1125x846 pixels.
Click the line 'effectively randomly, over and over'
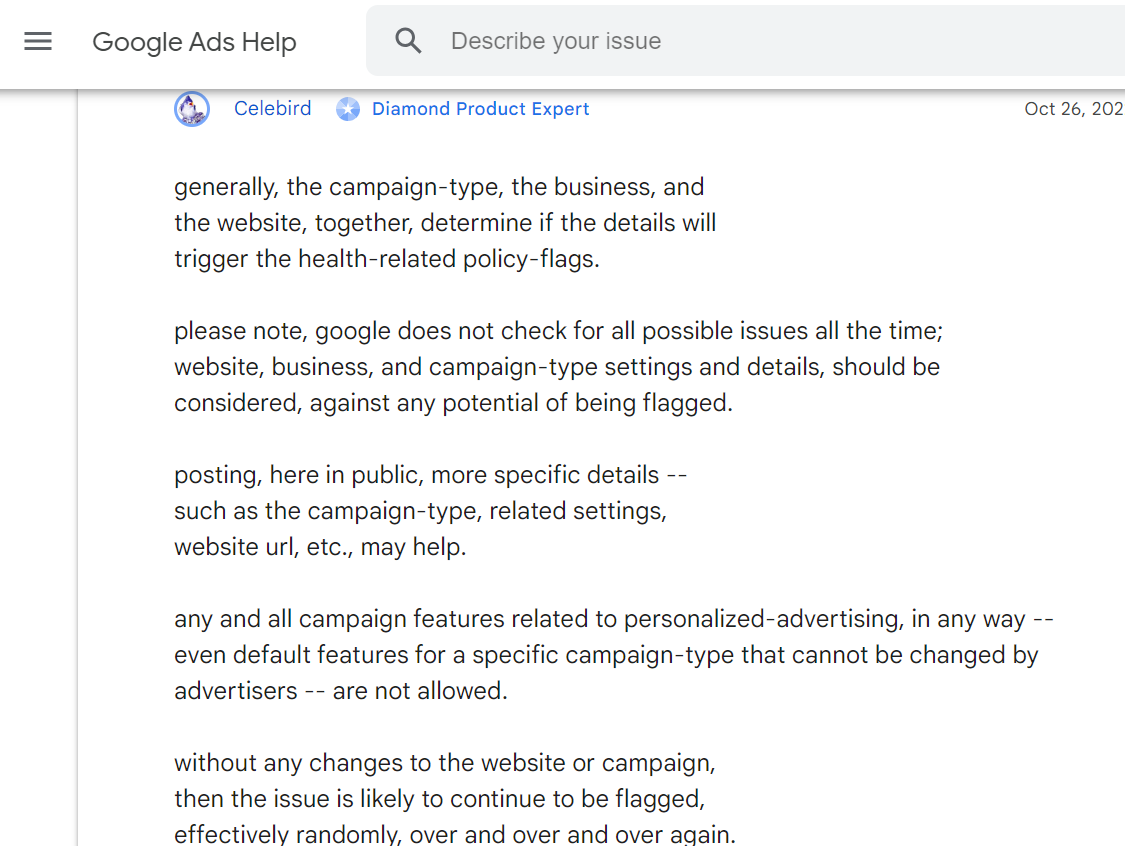point(455,834)
